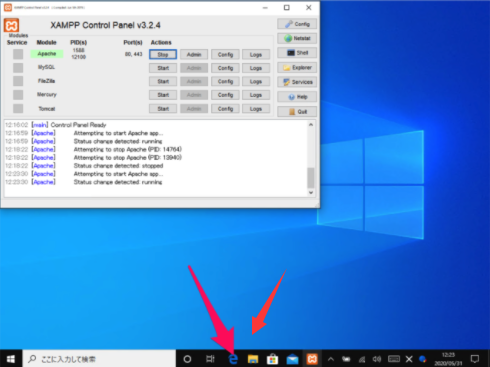Launch the Shell from the side panel
The width and height of the screenshot is (490, 367).
pos(297,53)
